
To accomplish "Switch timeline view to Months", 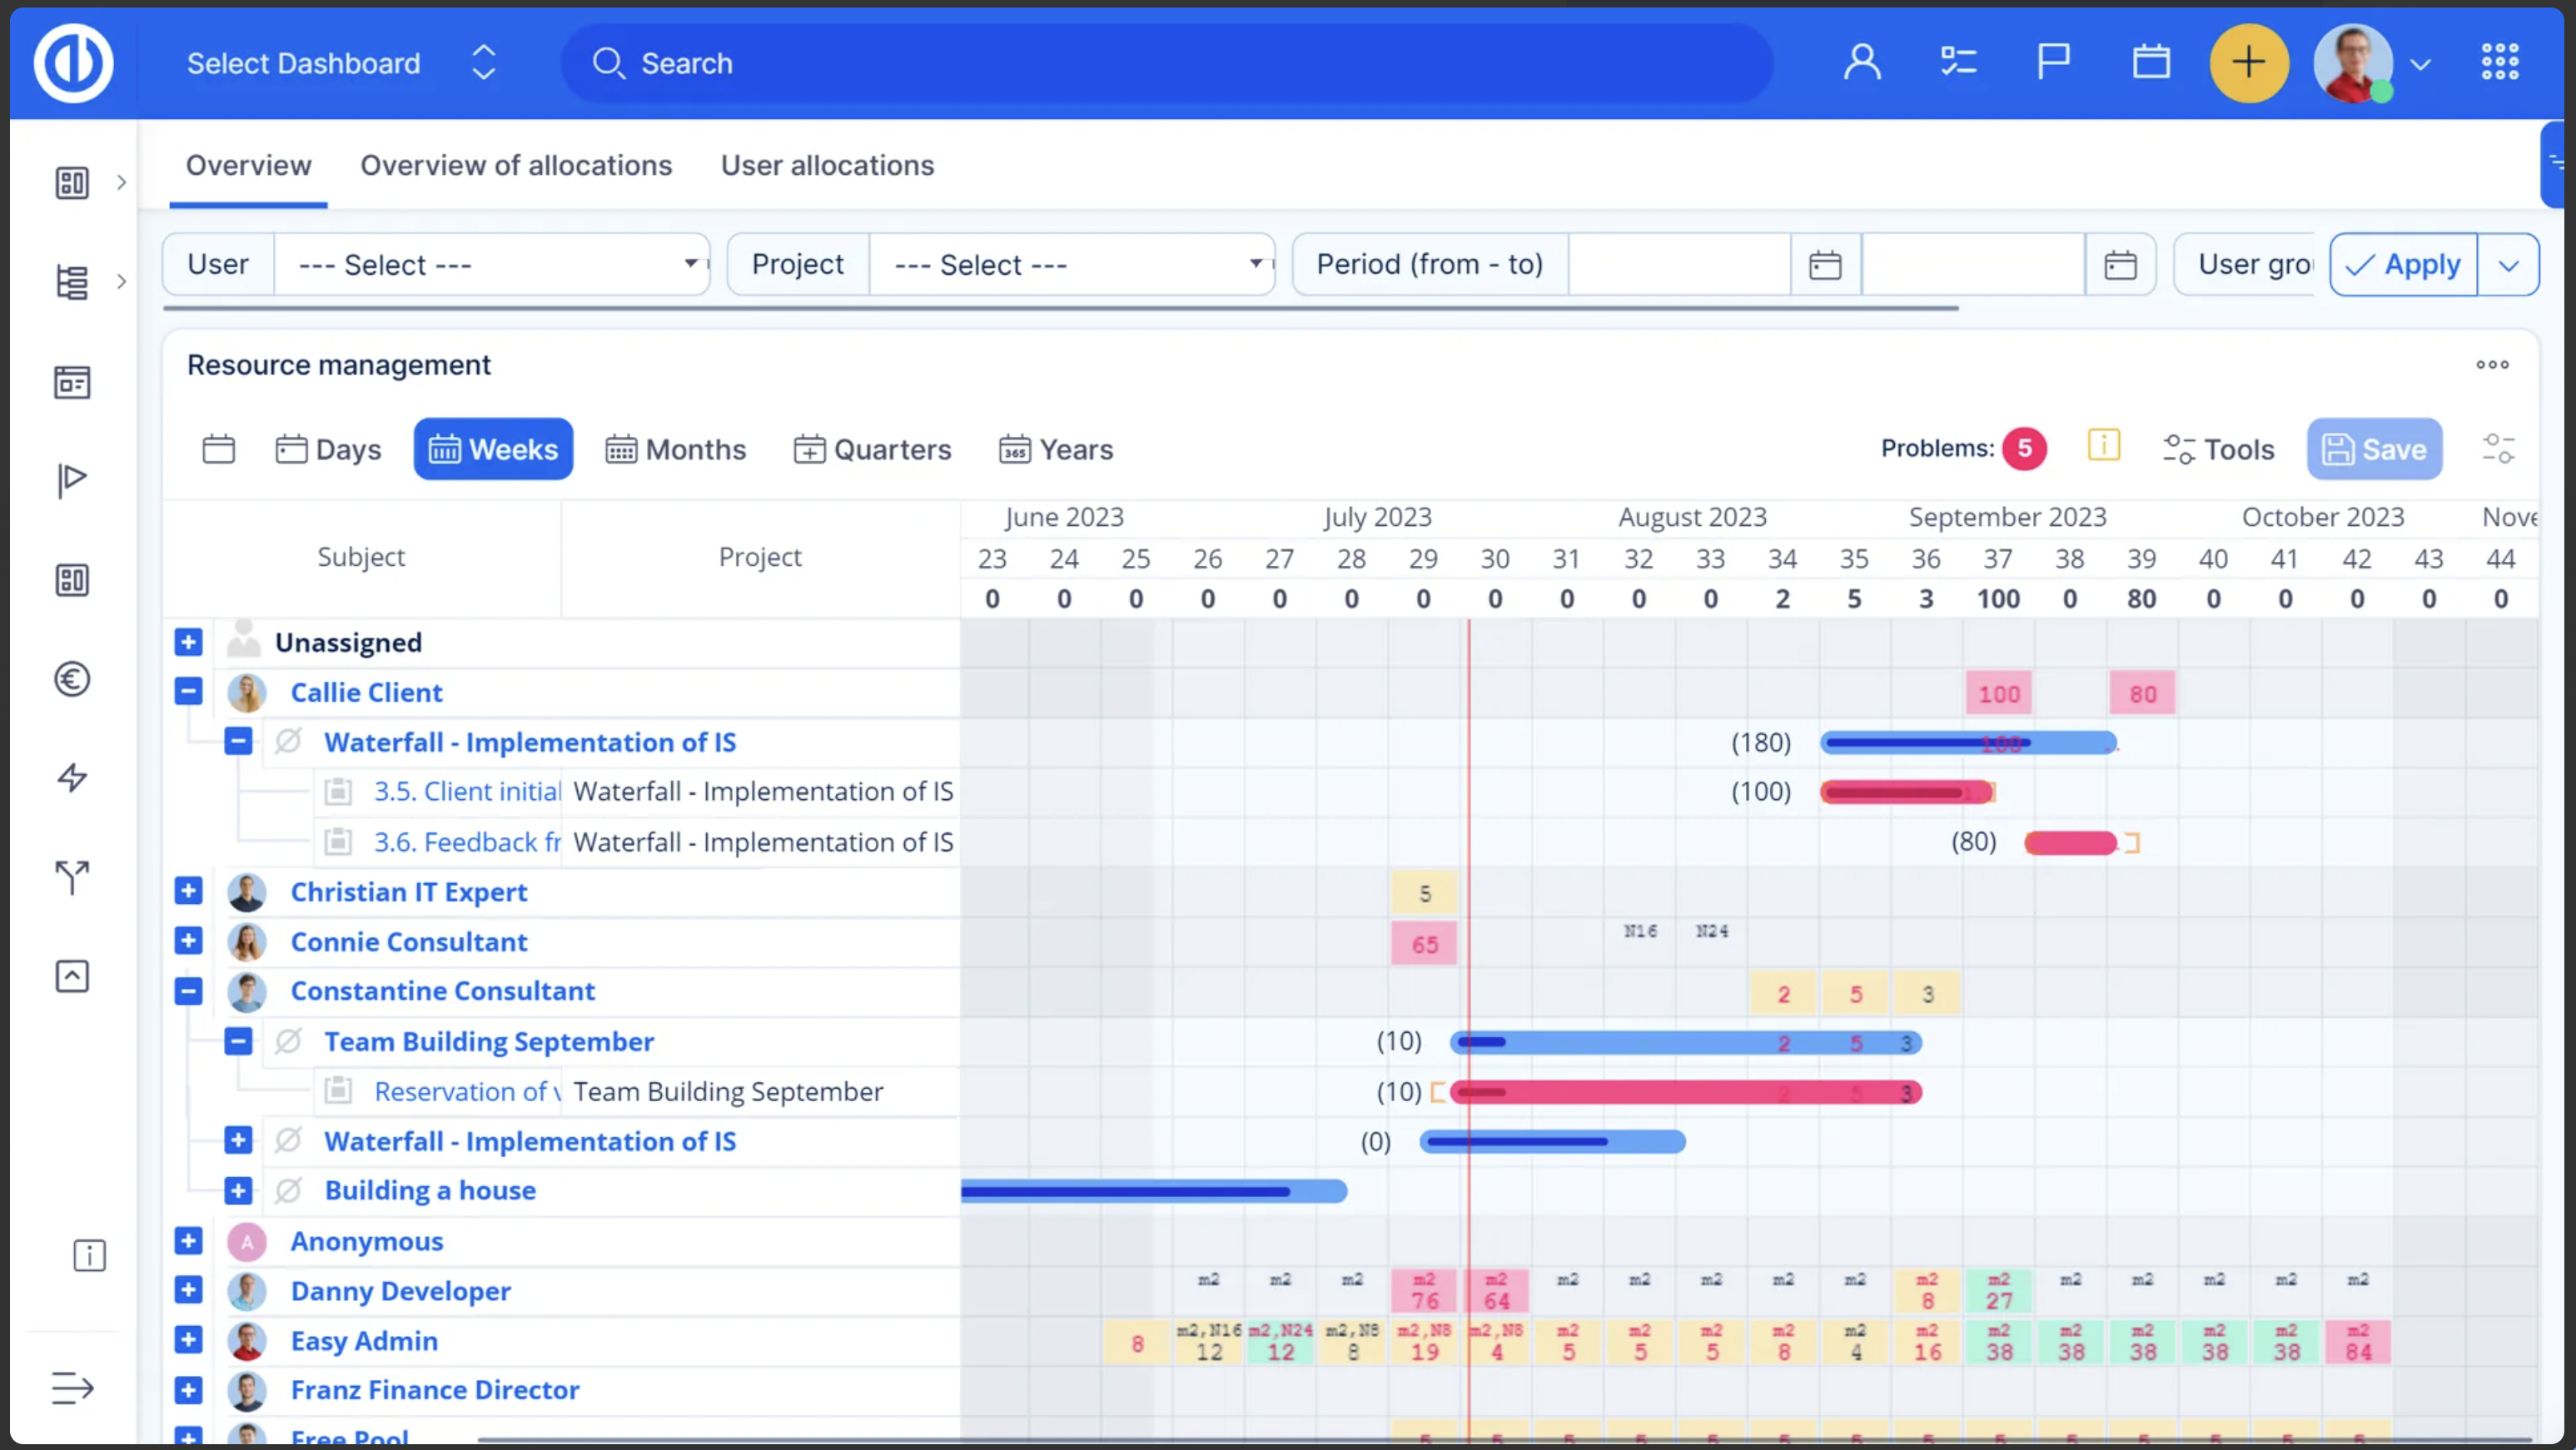I will pyautogui.click(x=675, y=449).
